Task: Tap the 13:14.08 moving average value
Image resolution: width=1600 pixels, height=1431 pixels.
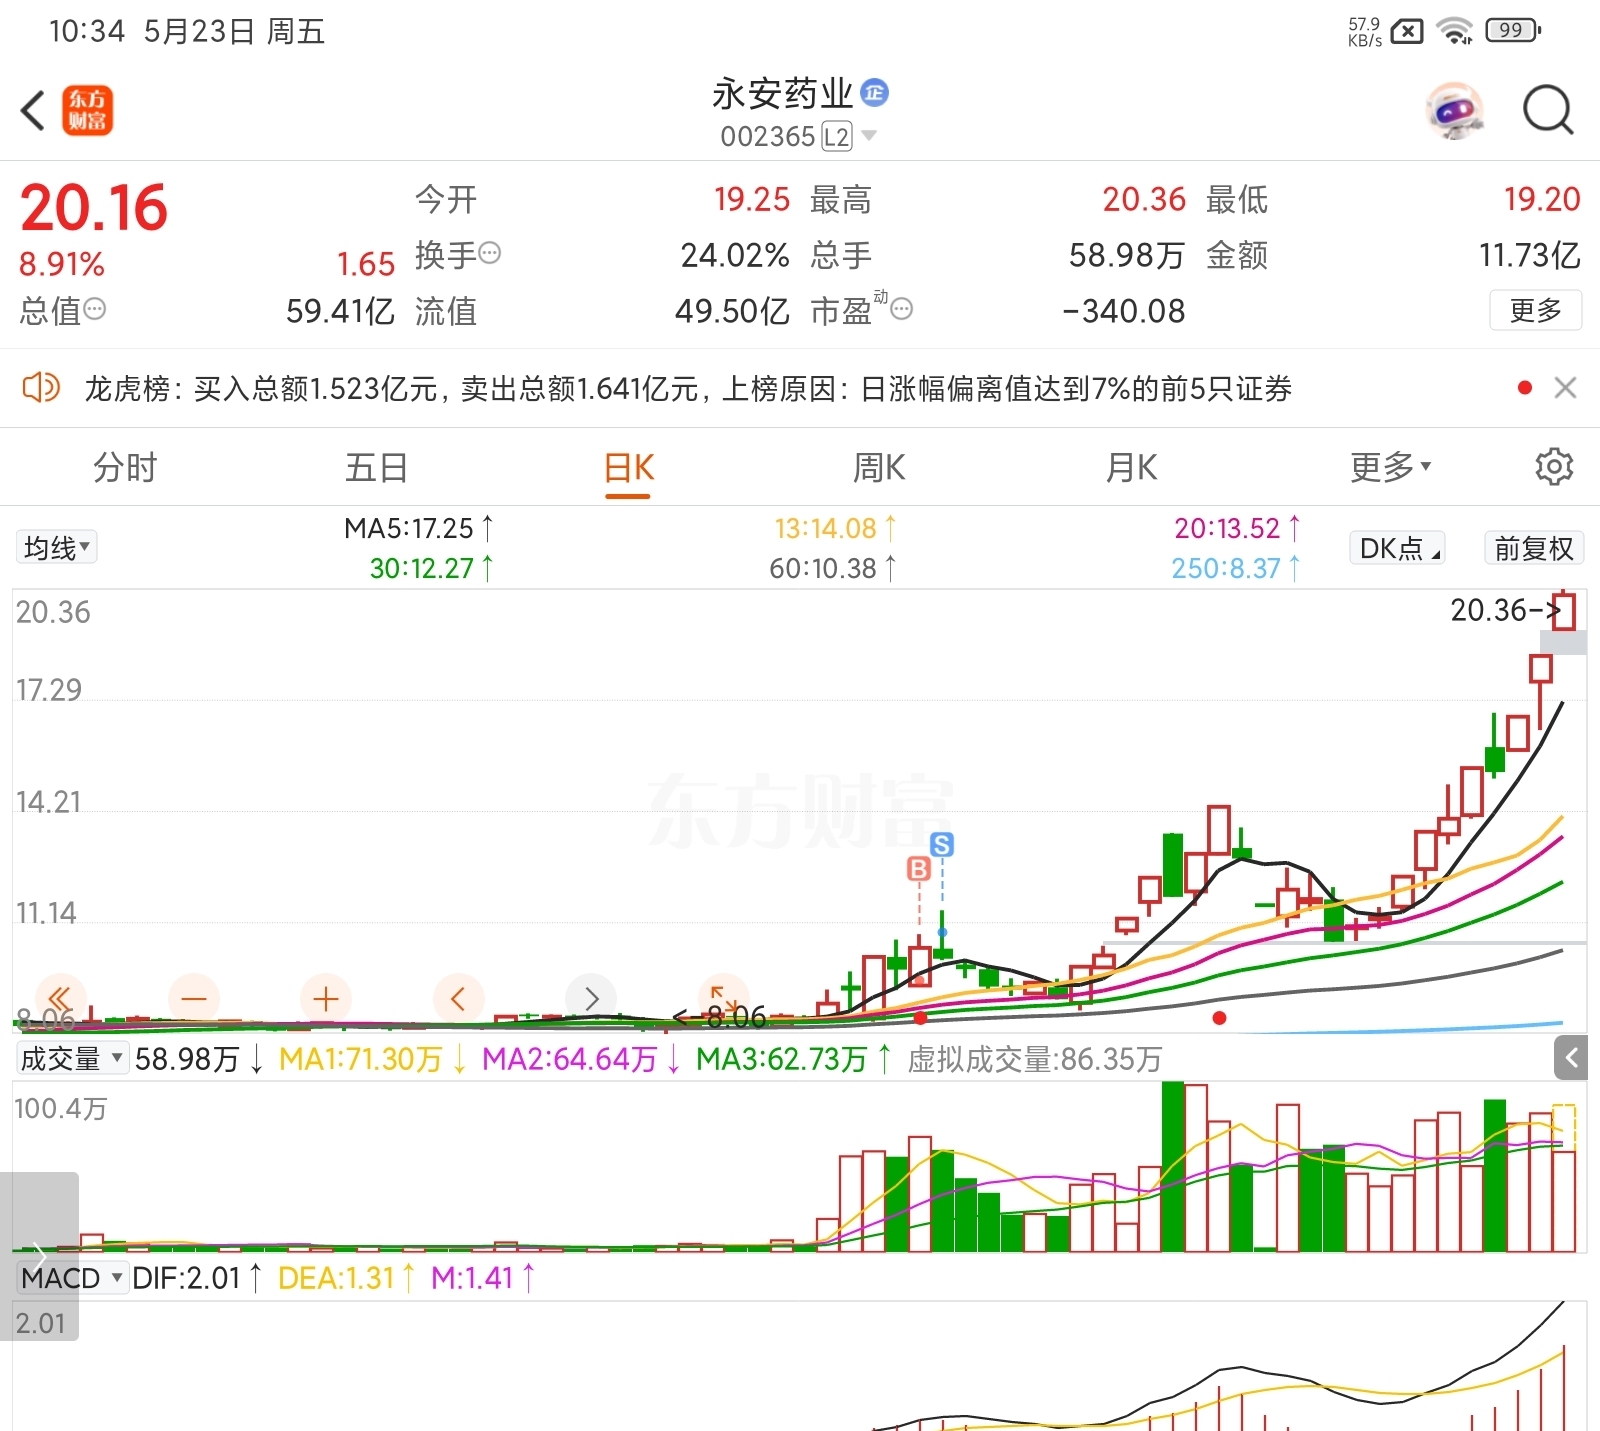Action: (x=836, y=528)
